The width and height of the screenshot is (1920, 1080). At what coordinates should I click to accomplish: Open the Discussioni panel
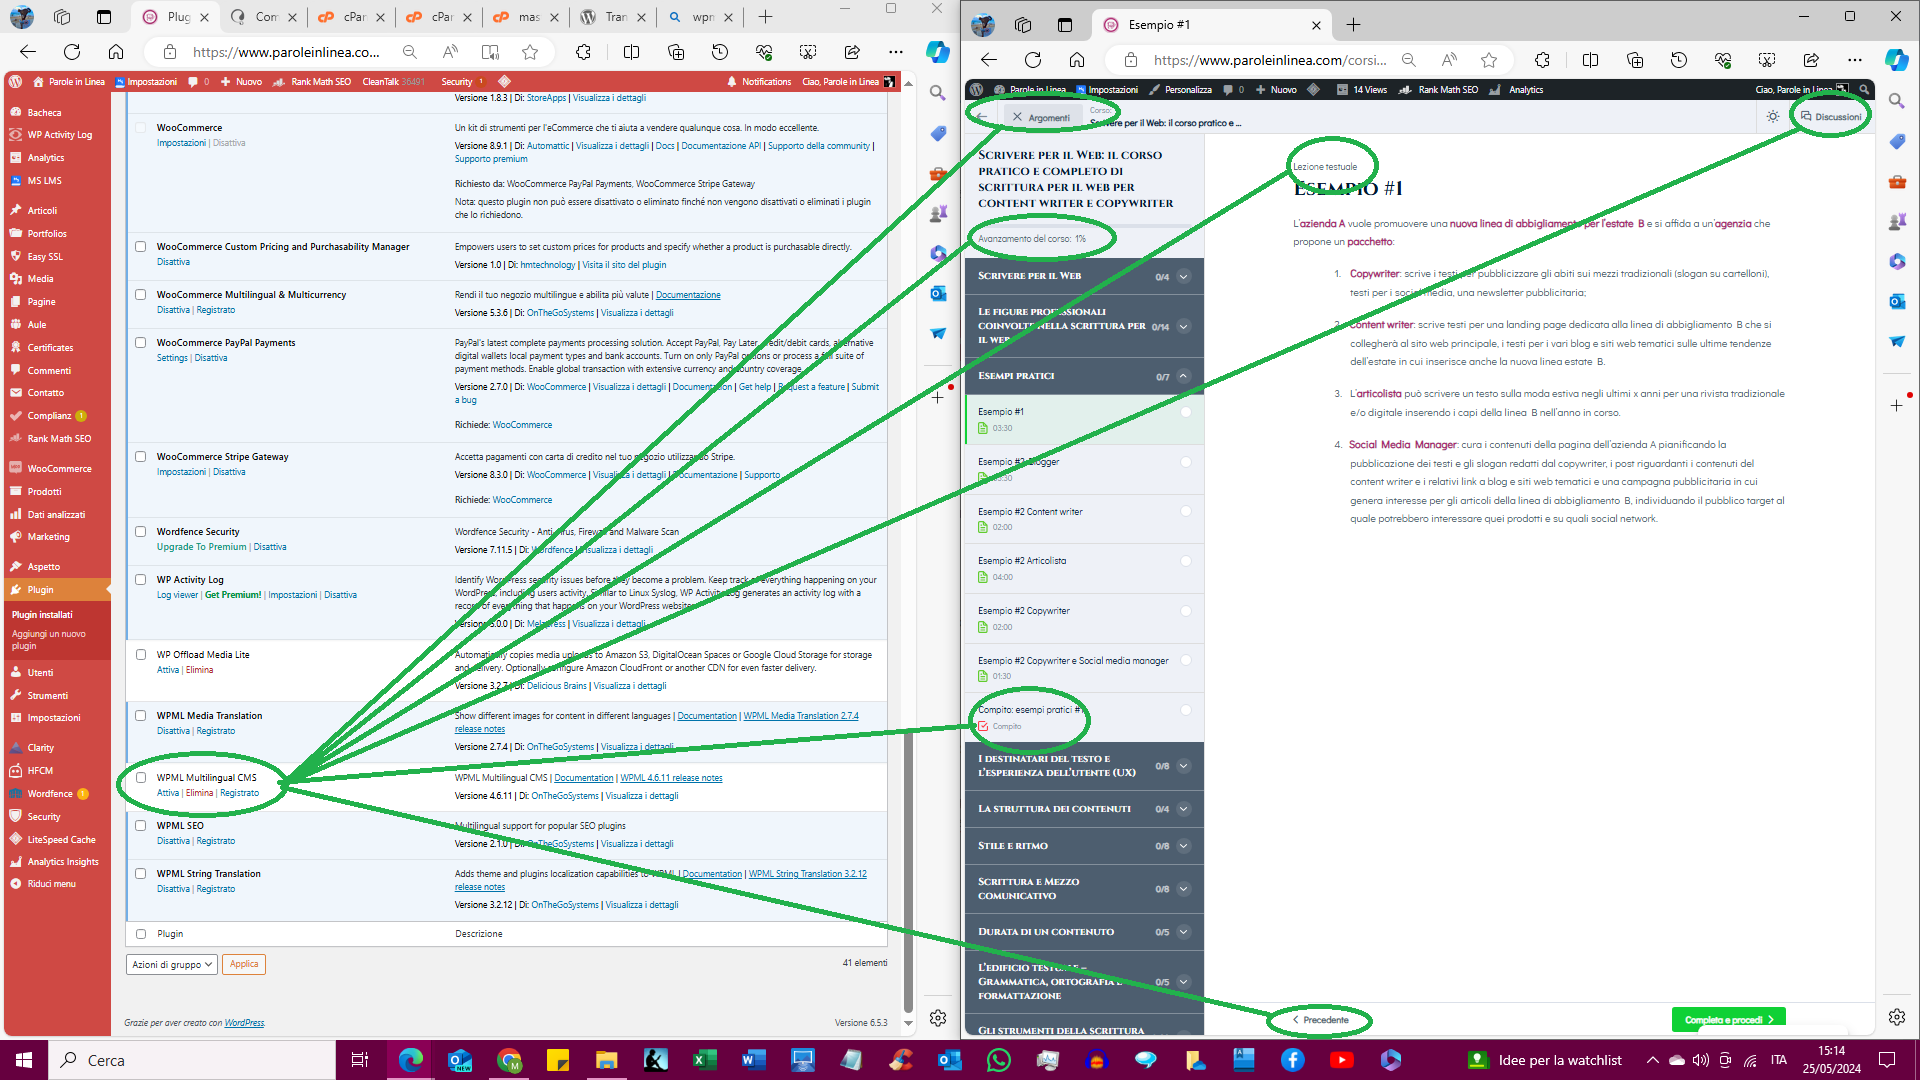(1831, 117)
